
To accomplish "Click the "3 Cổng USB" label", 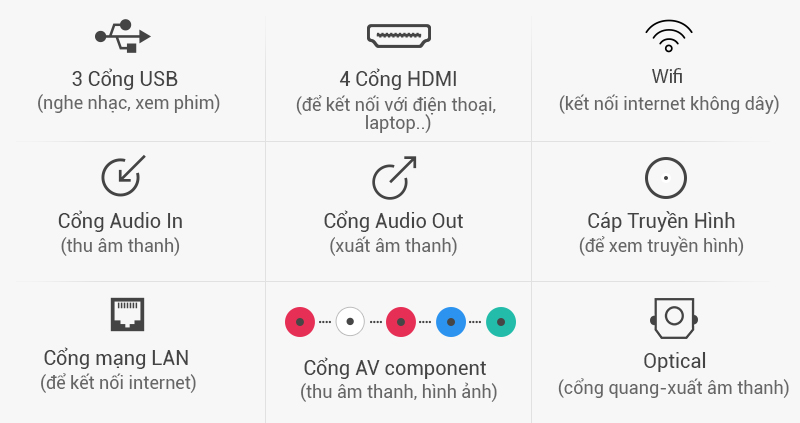I will point(126,79).
